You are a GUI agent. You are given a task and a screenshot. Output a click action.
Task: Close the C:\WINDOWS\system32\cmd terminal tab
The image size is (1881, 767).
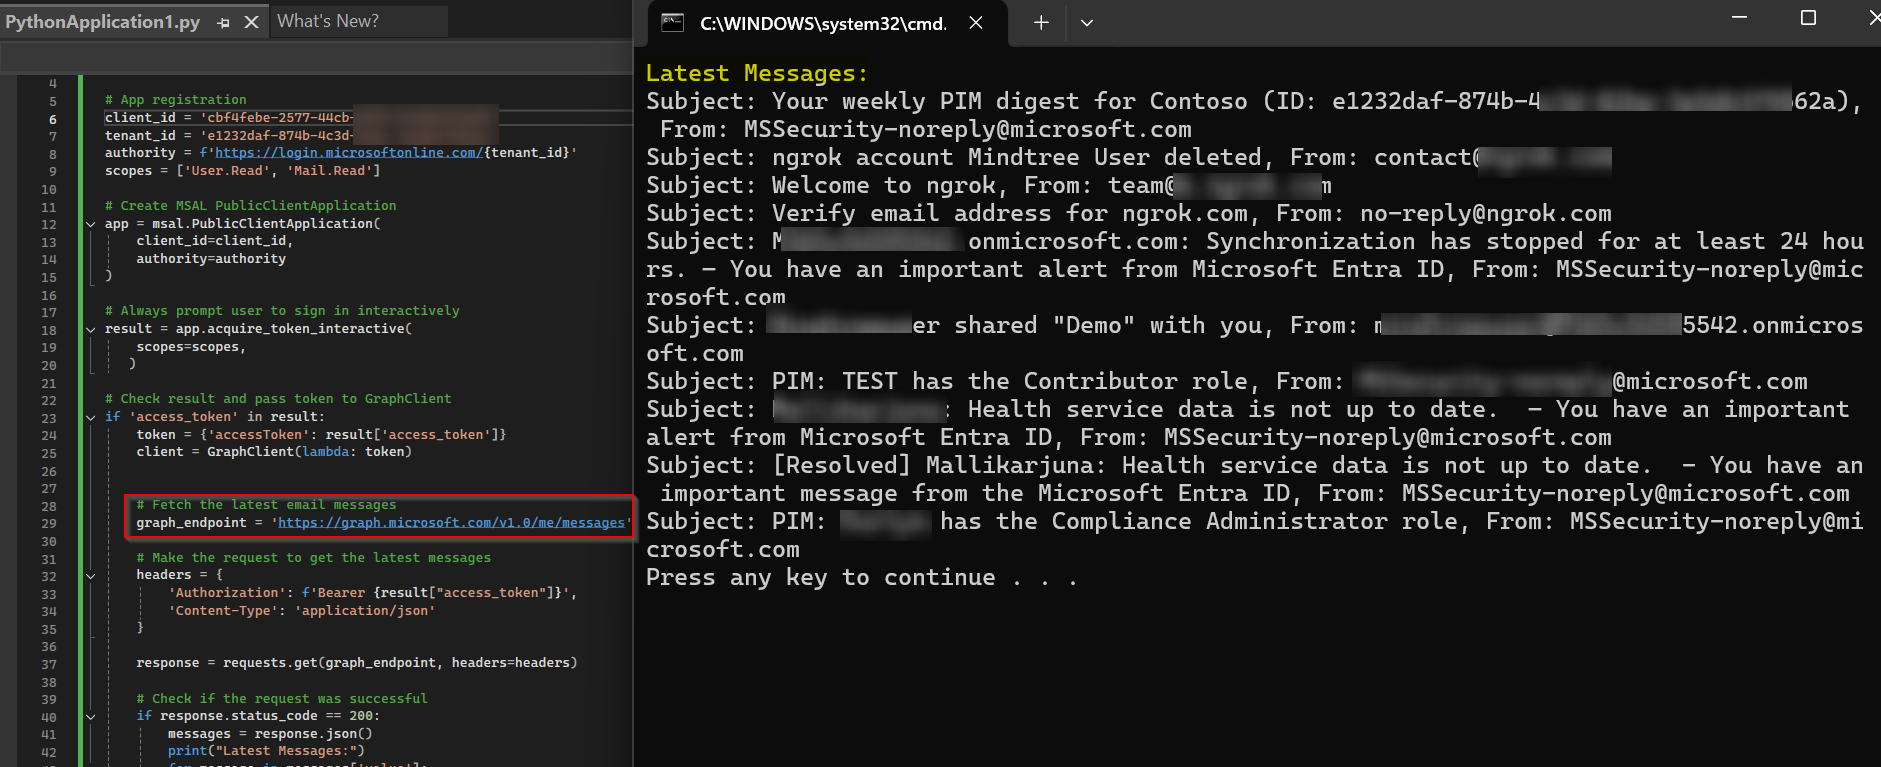(976, 22)
